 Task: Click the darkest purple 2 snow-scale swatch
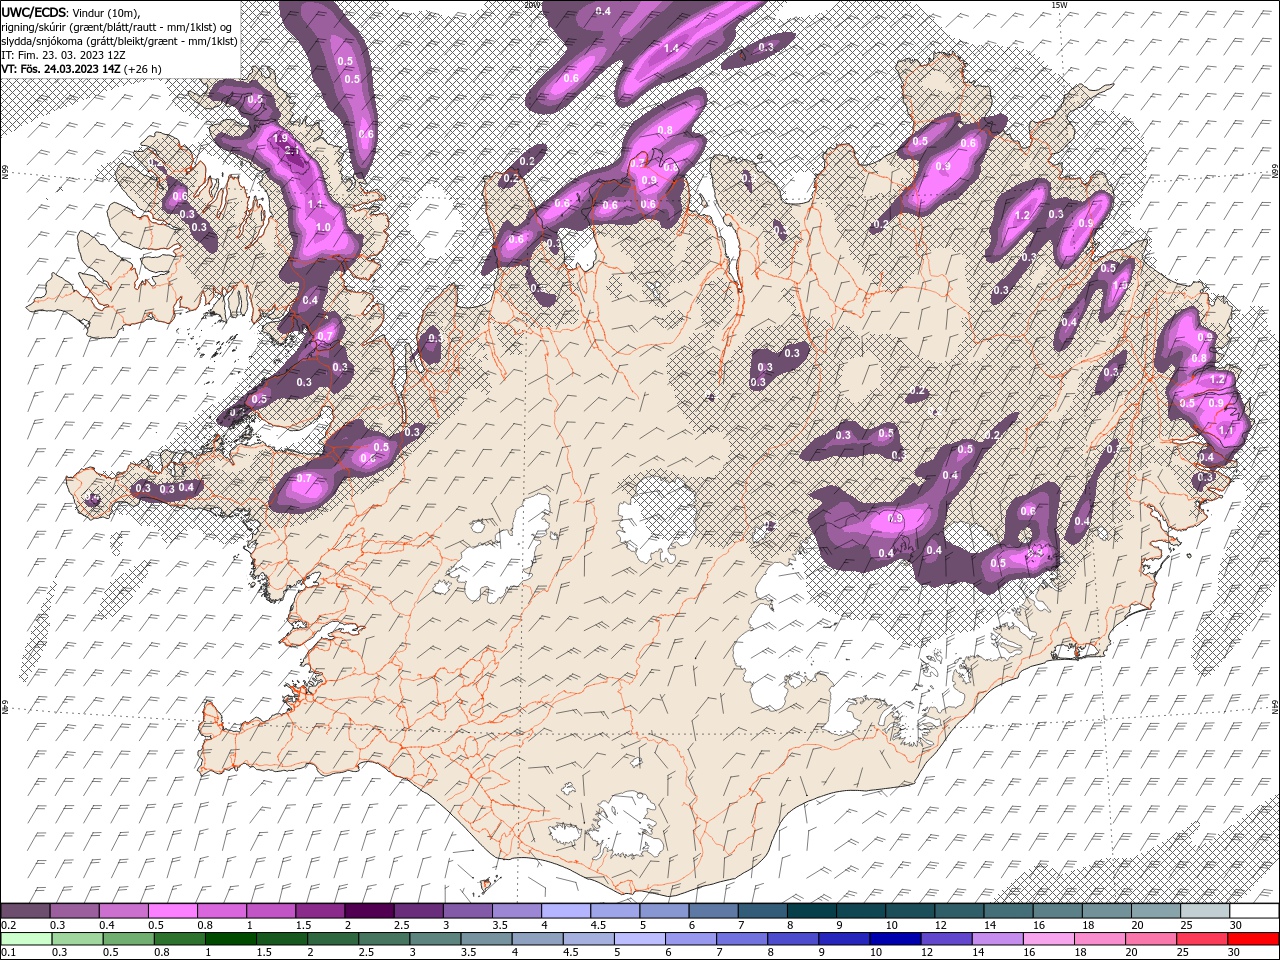[369, 911]
